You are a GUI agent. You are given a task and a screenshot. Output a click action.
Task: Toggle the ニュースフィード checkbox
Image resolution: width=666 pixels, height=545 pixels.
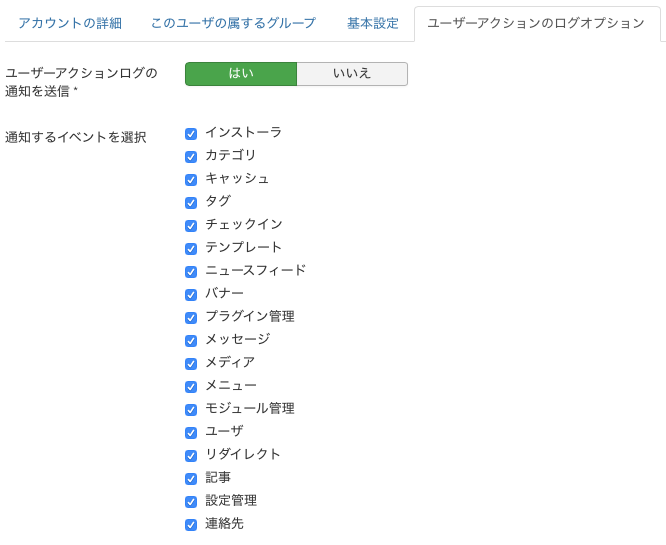tap(191, 271)
